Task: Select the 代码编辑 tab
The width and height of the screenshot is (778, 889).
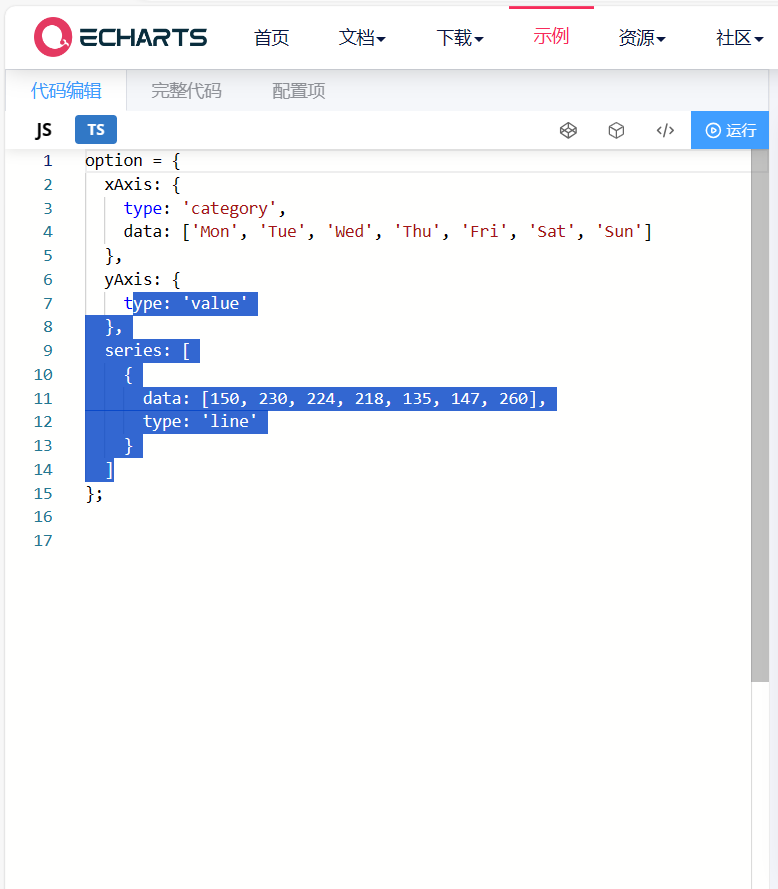Action: [x=66, y=89]
